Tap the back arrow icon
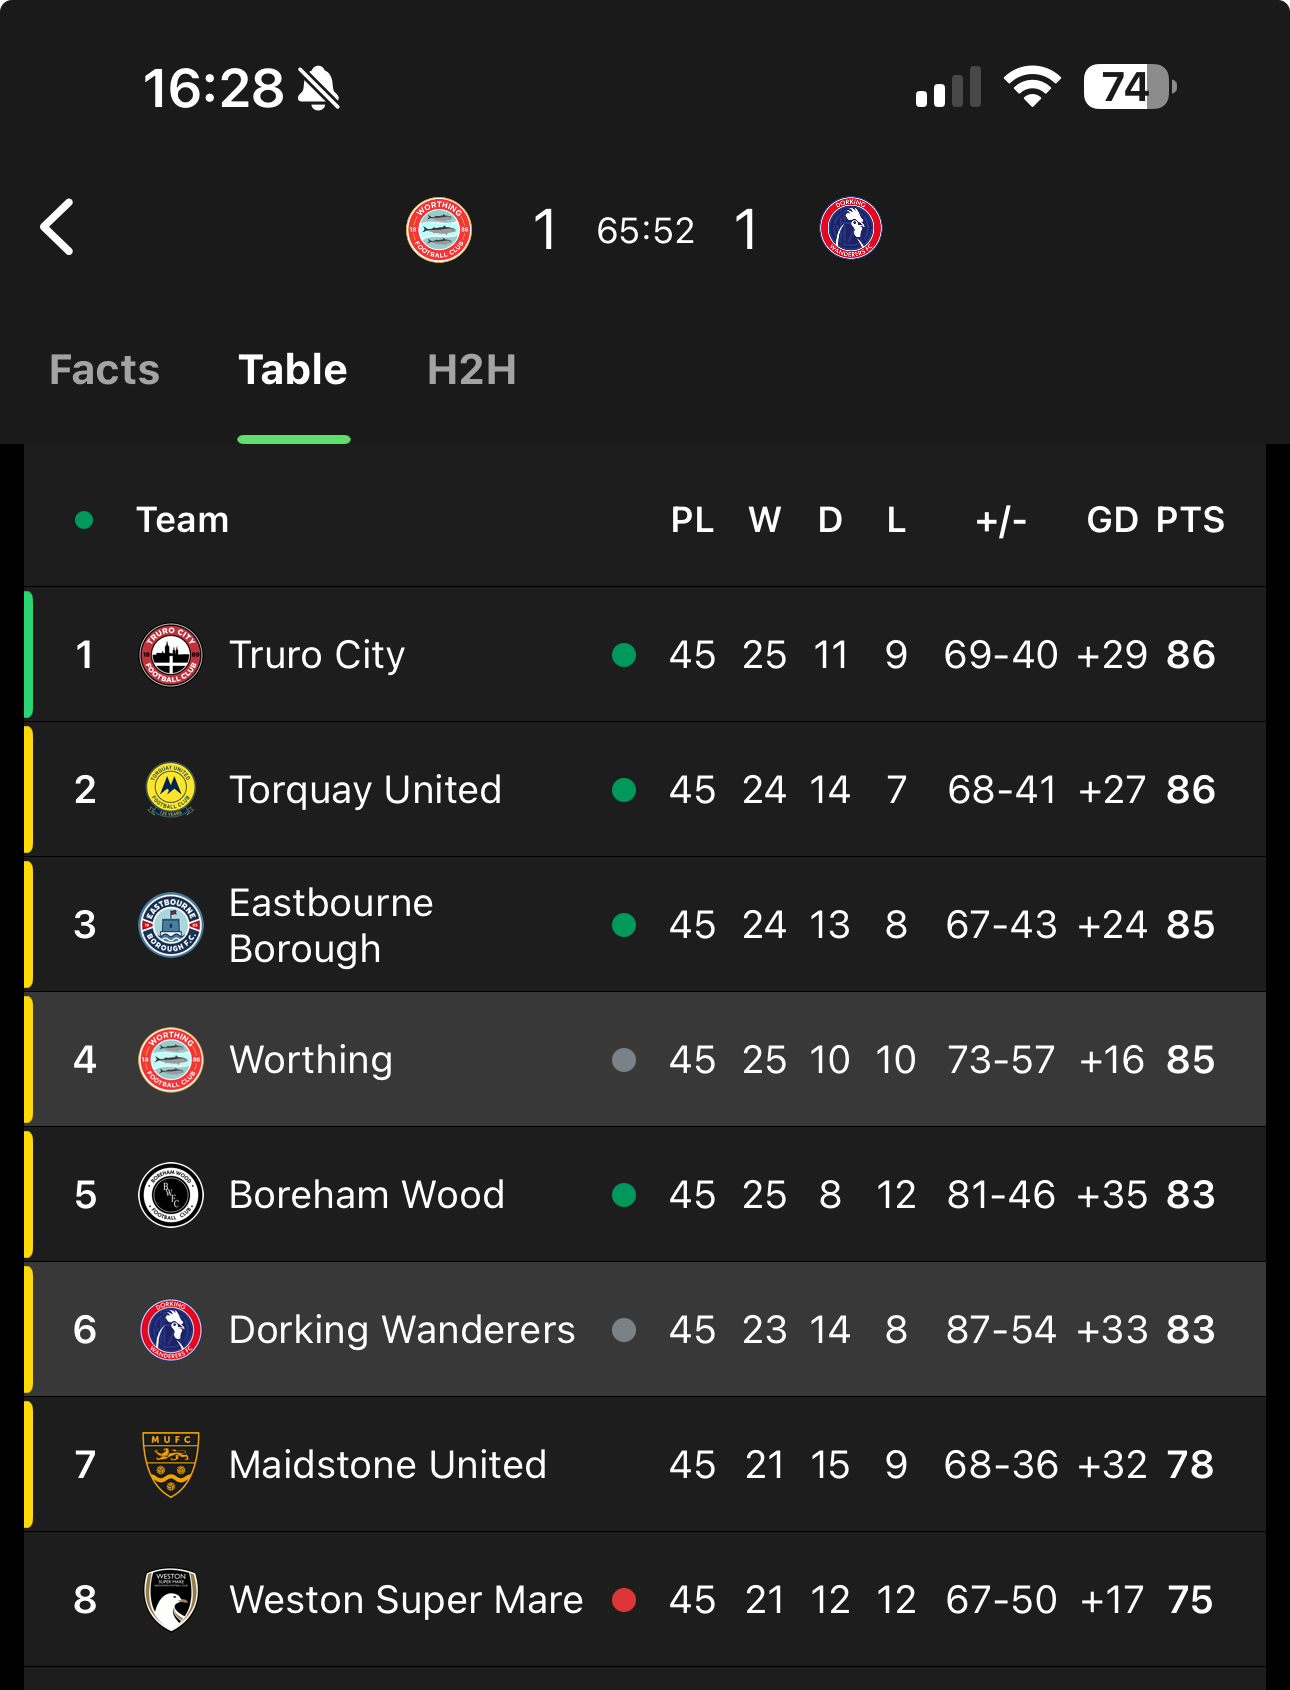 click(x=57, y=227)
